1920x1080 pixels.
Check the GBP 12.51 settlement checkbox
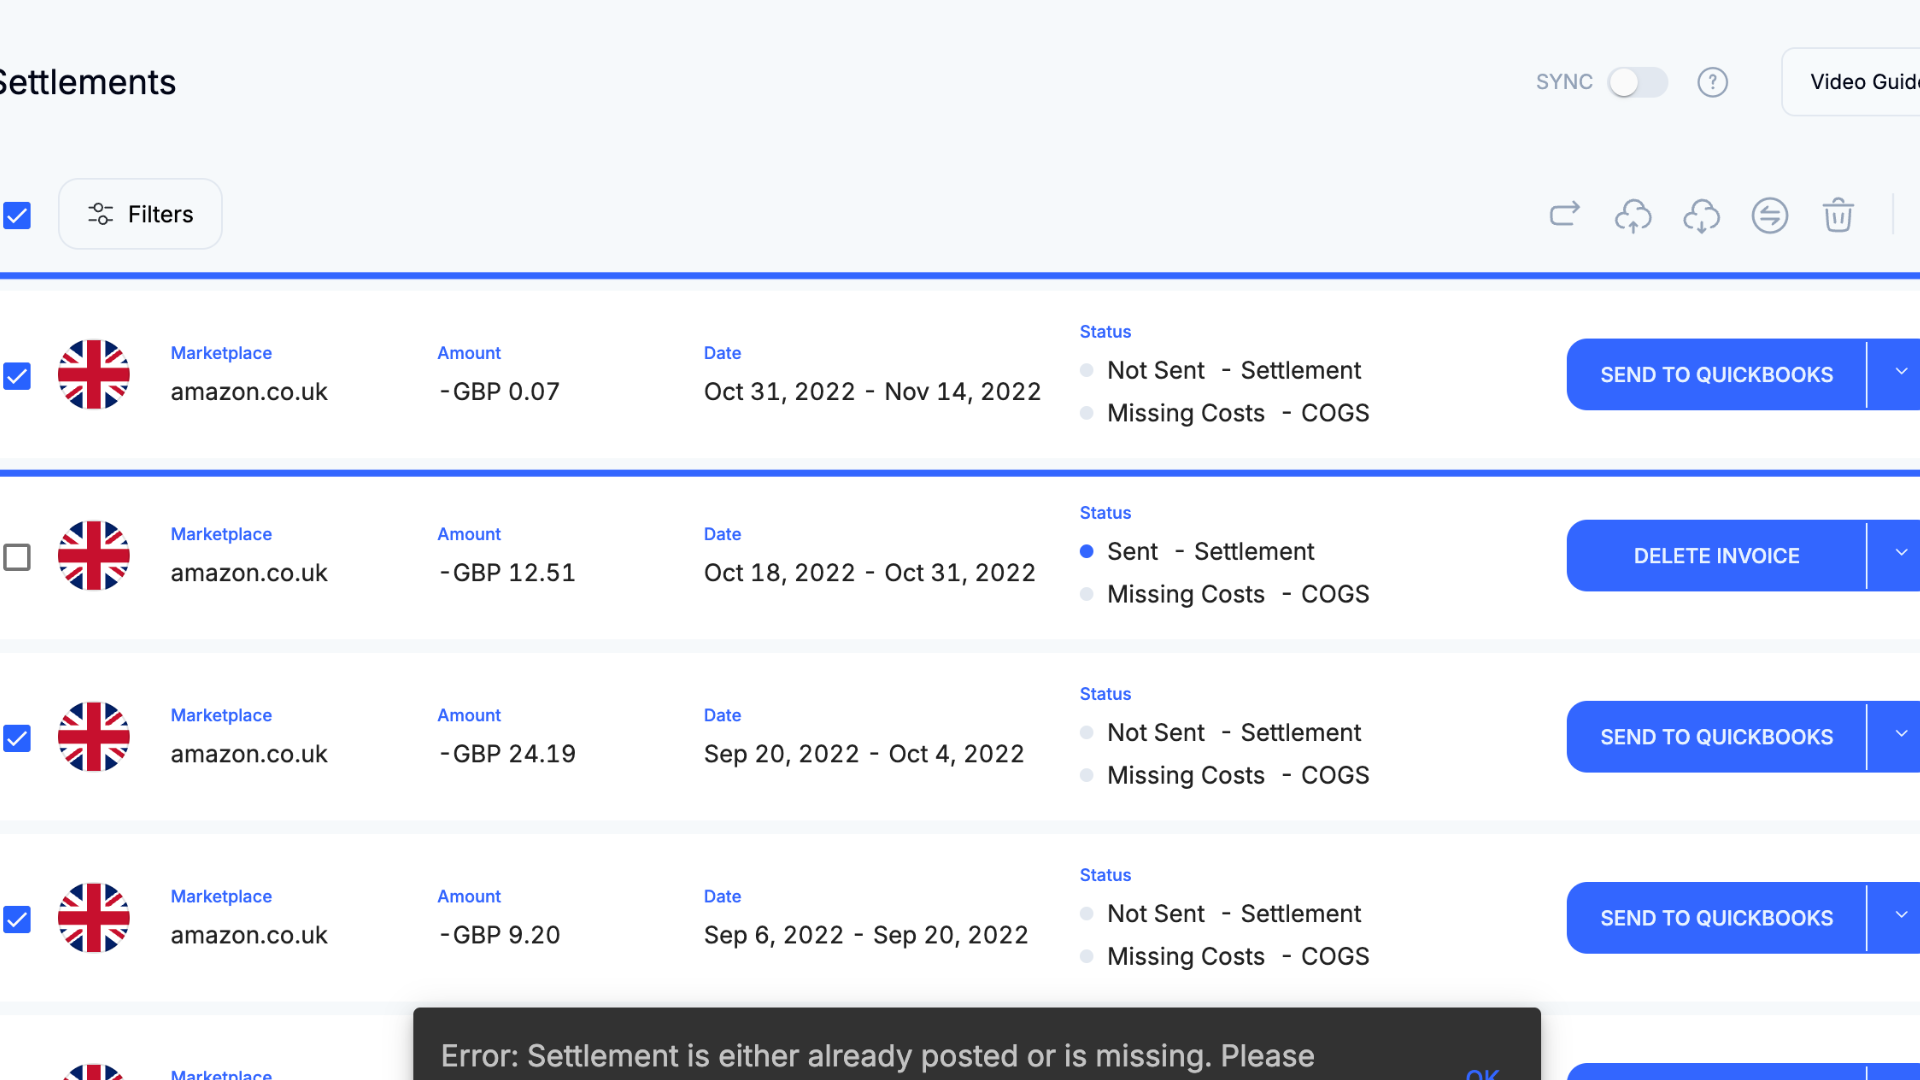click(17, 557)
